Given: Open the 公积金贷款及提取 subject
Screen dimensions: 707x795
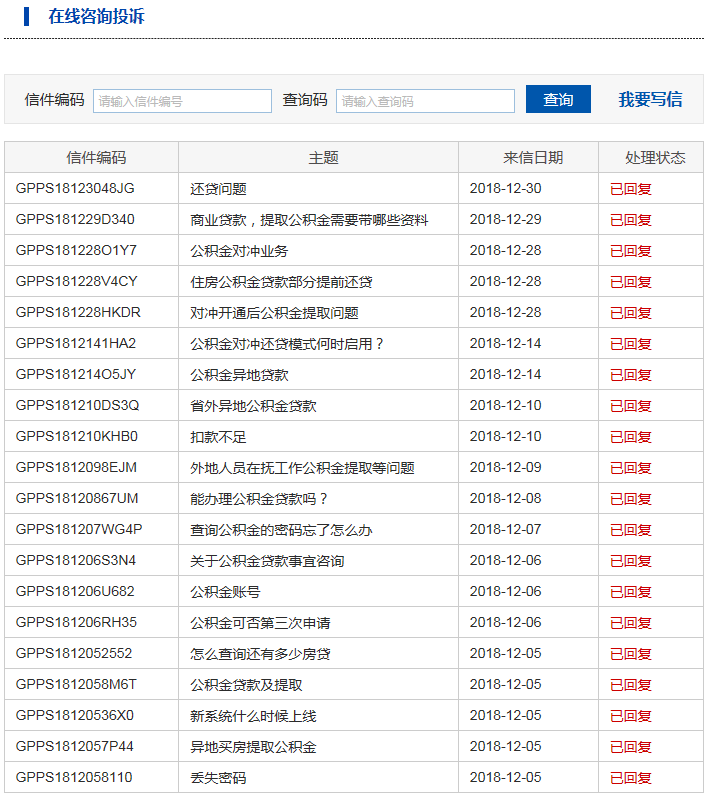Looking at the screenshot, I should pos(246,684).
